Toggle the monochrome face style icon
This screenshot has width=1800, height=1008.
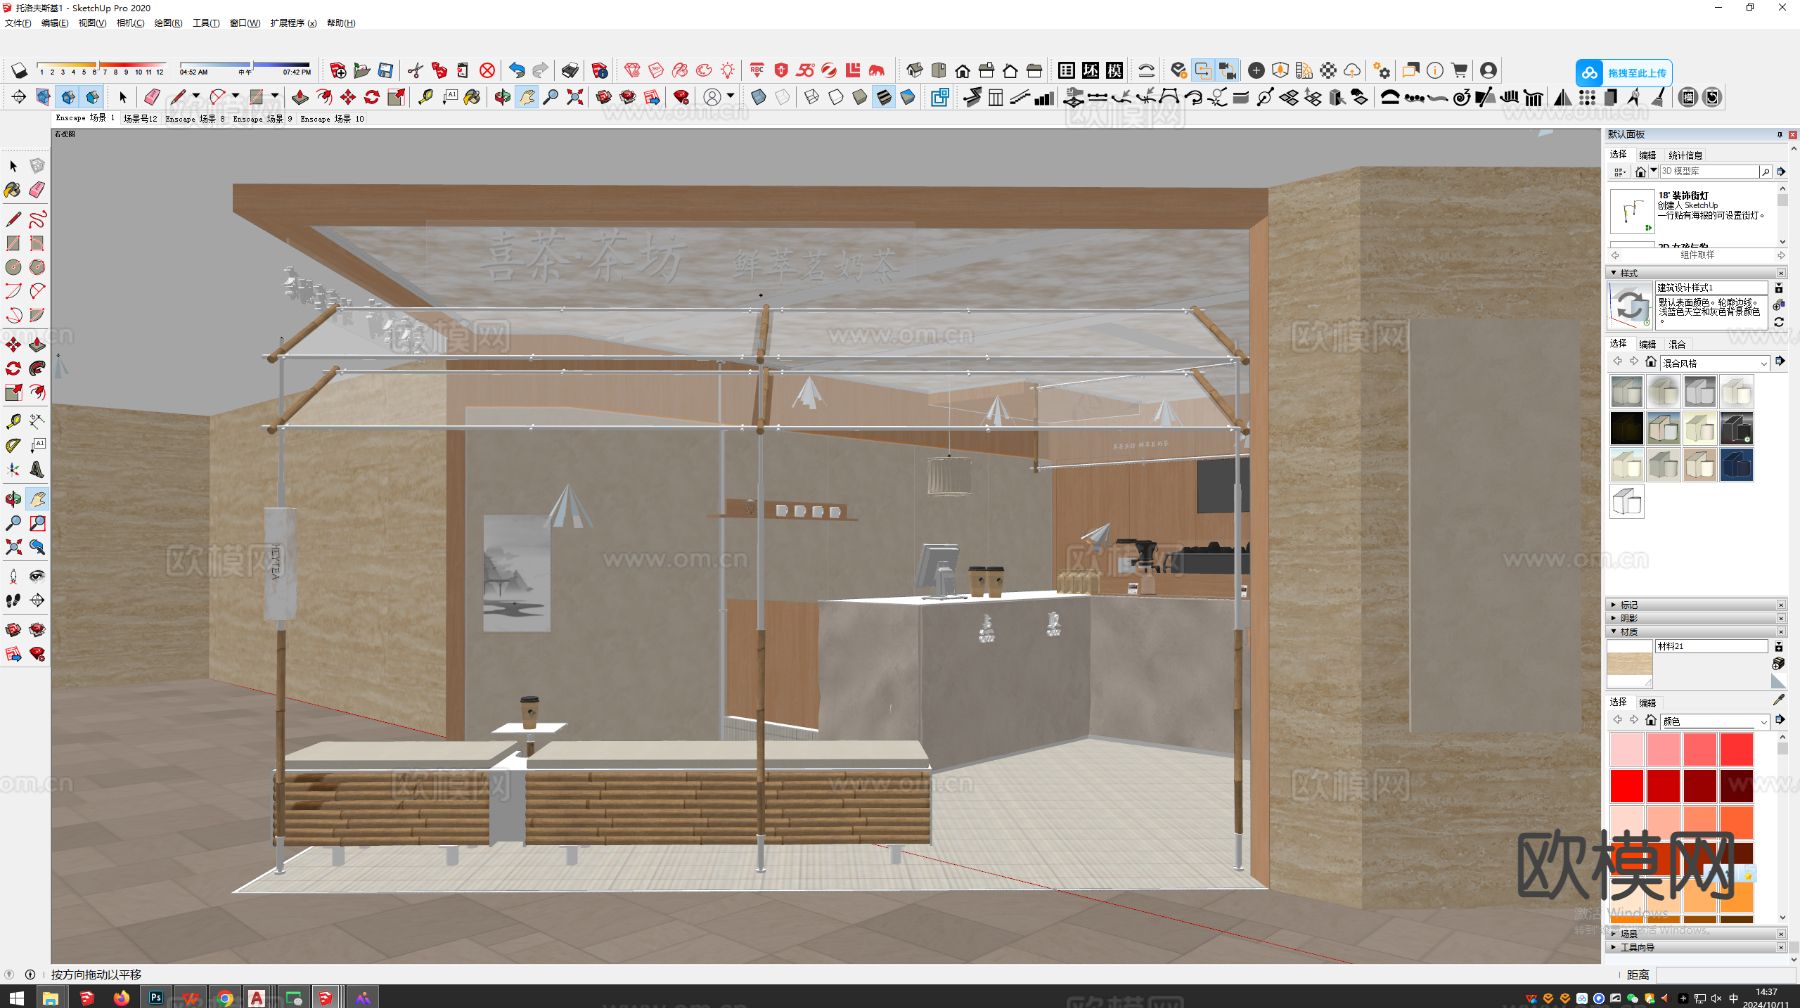[x=907, y=97]
